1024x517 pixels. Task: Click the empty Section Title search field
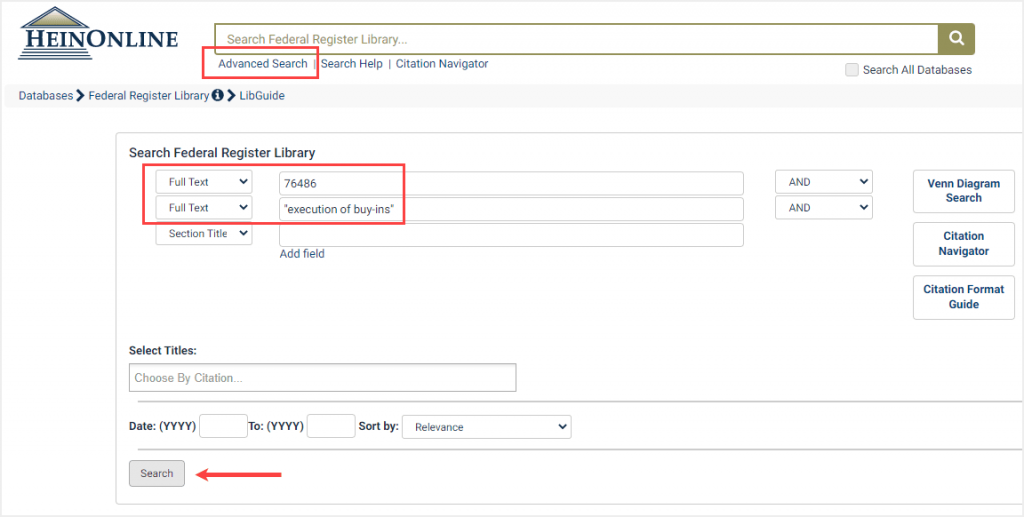511,235
